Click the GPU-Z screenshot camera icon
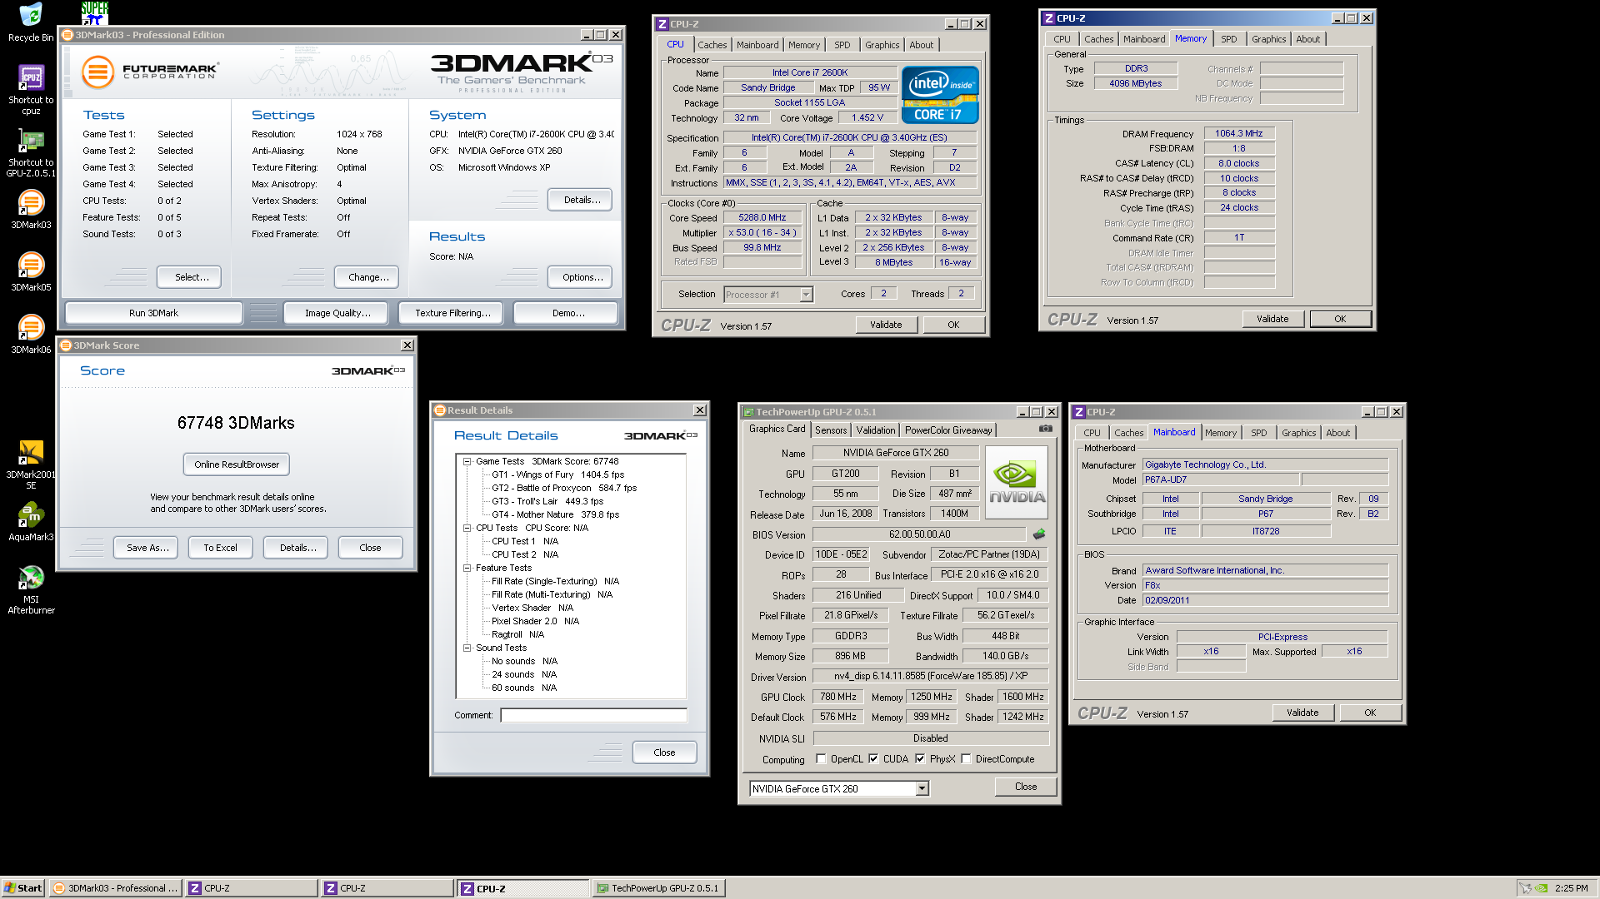The height and width of the screenshot is (899, 1600). pyautogui.click(x=1045, y=429)
